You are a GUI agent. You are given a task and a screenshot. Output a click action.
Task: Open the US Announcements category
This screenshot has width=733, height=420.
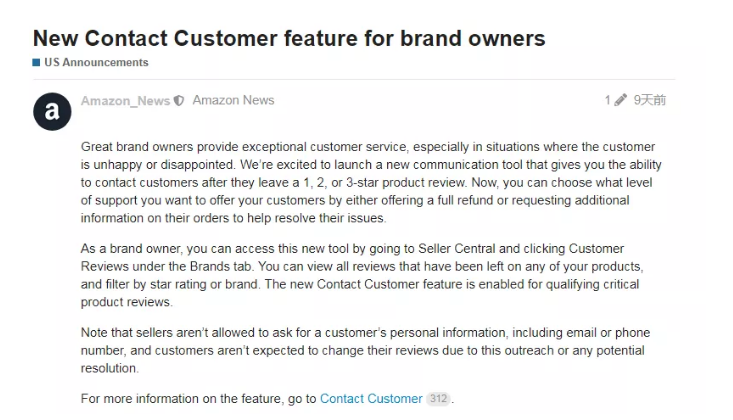96,63
